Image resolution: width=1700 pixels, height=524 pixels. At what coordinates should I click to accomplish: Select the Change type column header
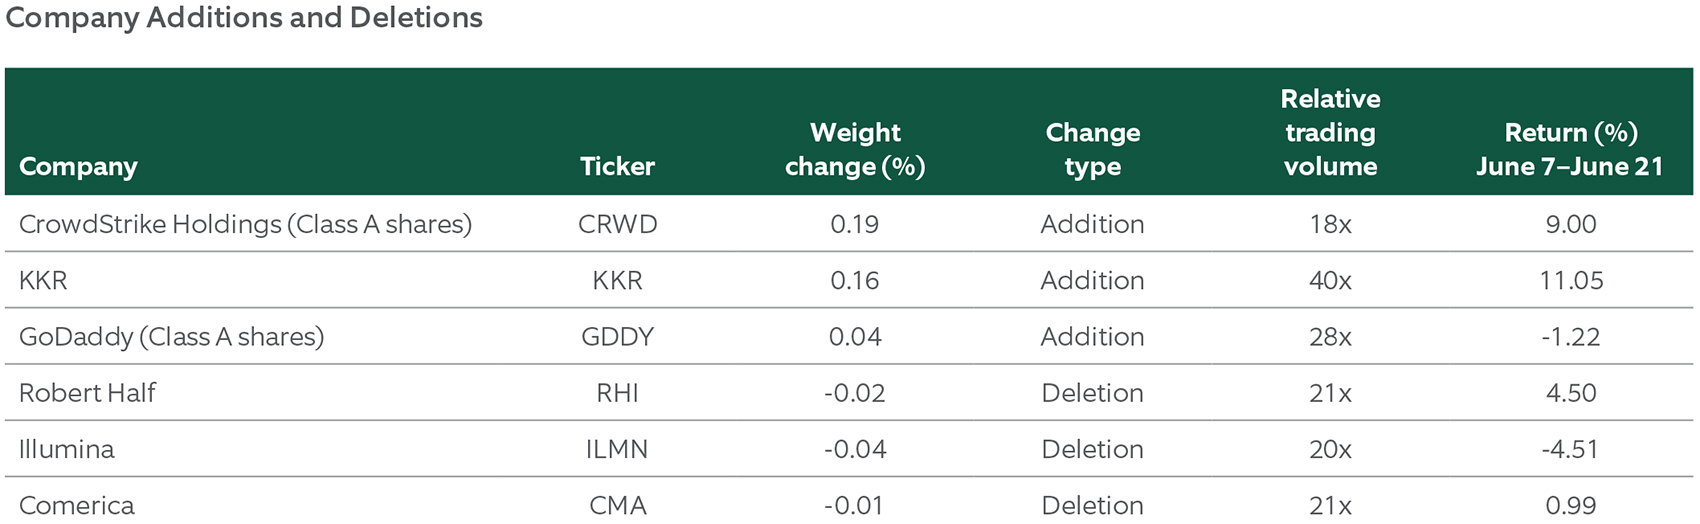point(1092,149)
